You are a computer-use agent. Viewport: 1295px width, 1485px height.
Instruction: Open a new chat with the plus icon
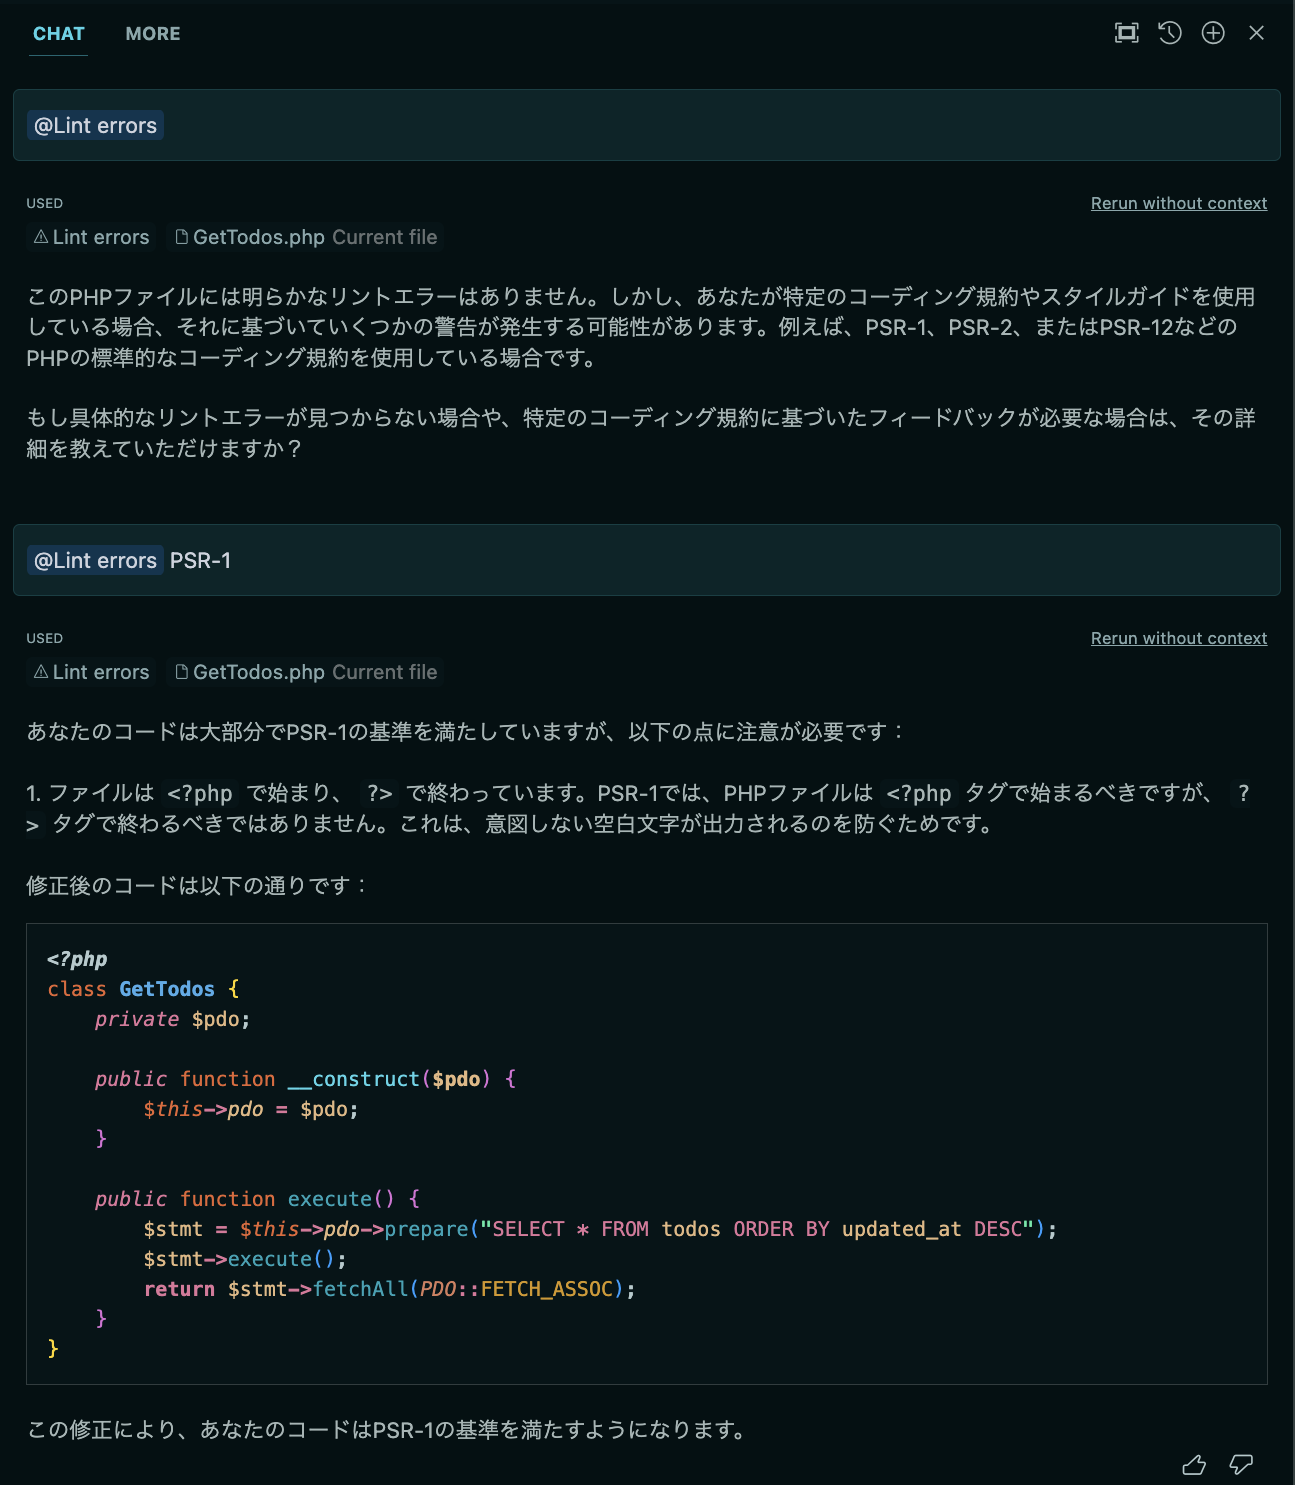(1212, 32)
